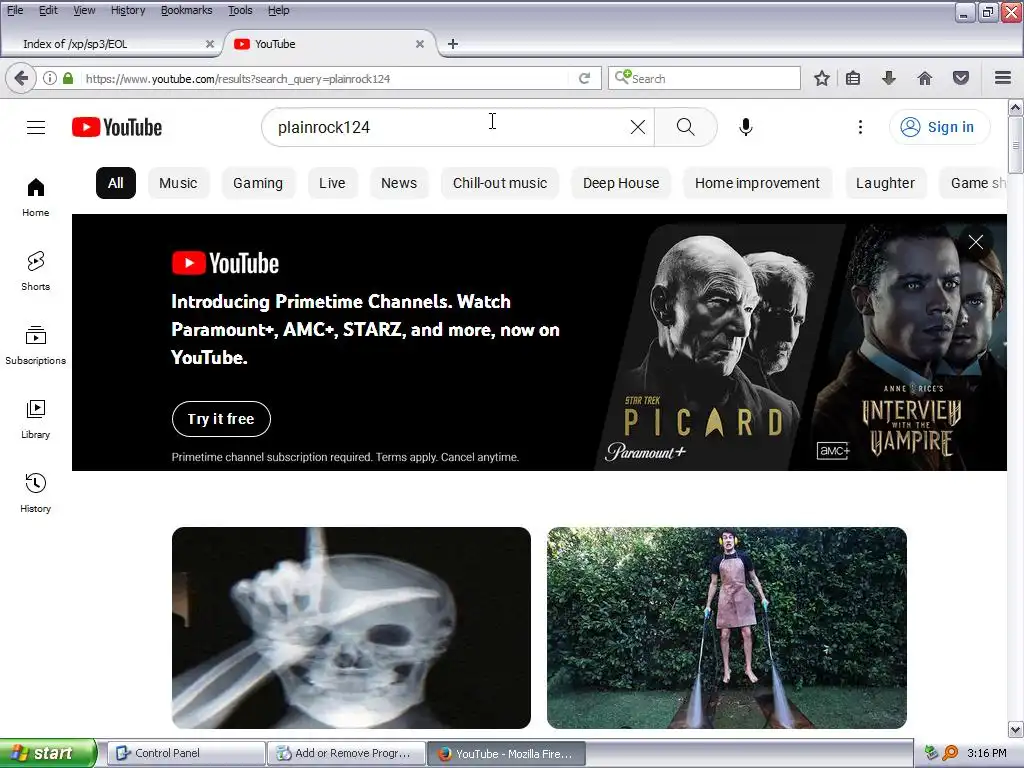Close the YouTube tab
Viewport: 1024px width, 768px height.
tap(420, 44)
